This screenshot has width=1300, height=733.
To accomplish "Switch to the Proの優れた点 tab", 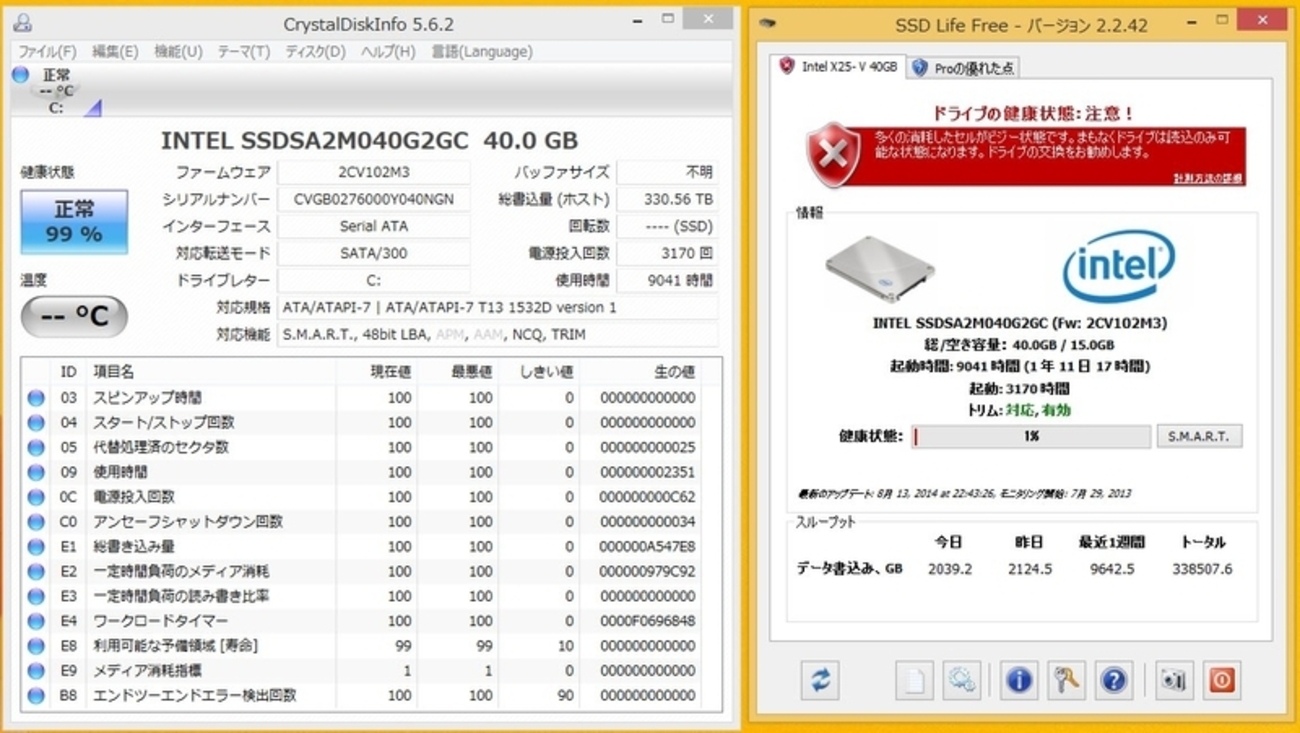I will coord(963,68).
